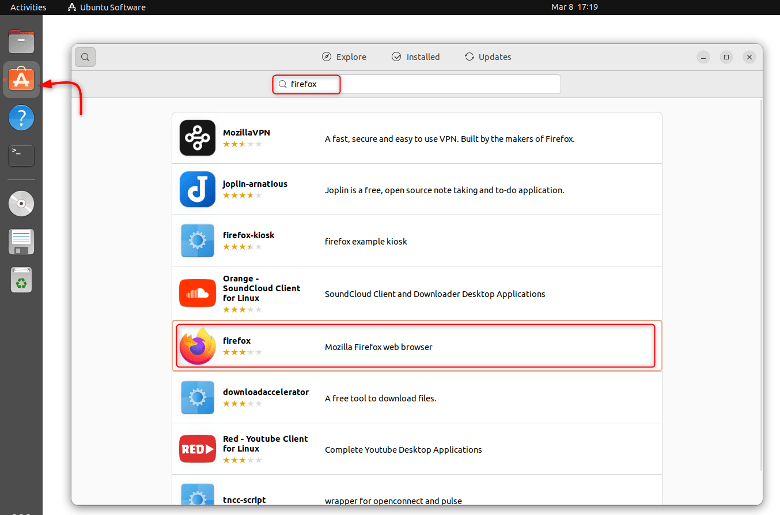The width and height of the screenshot is (780, 515).
Task: Launch Terminal from the dock
Action: point(21,156)
